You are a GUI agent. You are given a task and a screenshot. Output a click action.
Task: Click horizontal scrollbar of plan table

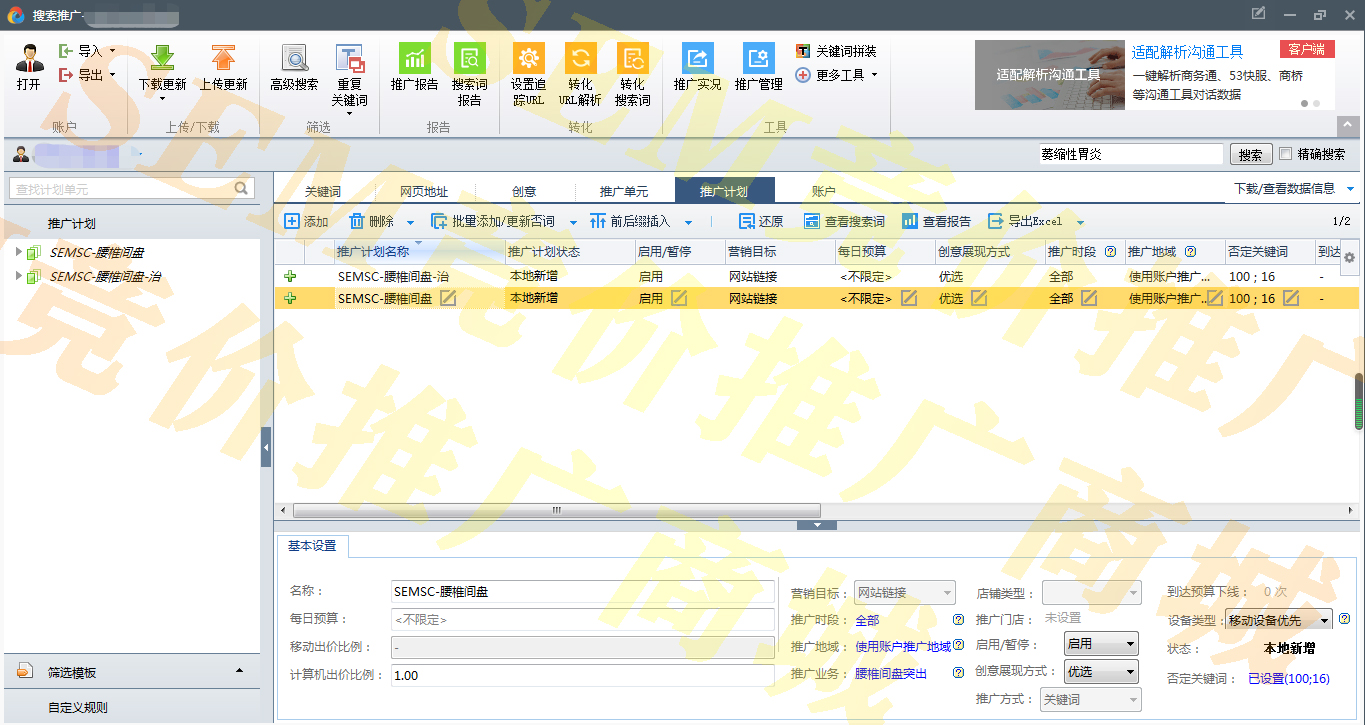557,510
